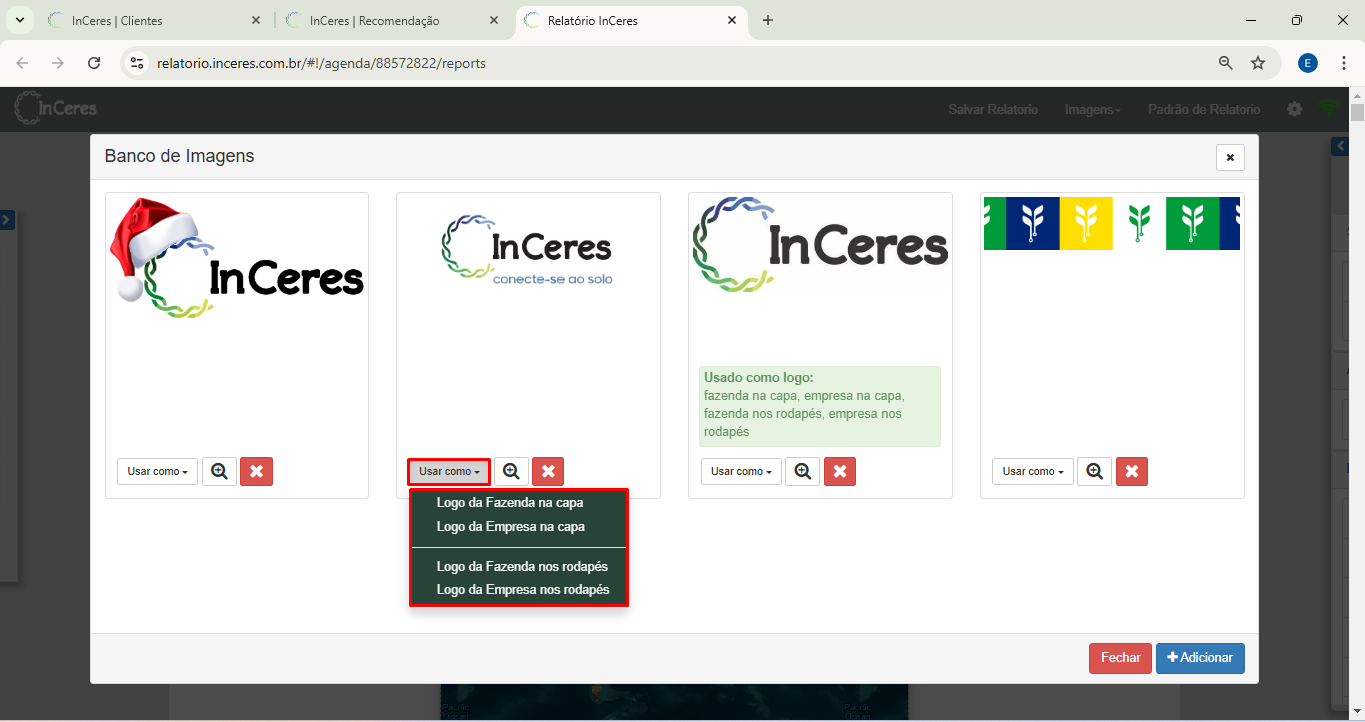Screen dimensions: 1365x722
Task: Open the Imagens dropdown in the navbar
Action: click(1092, 109)
